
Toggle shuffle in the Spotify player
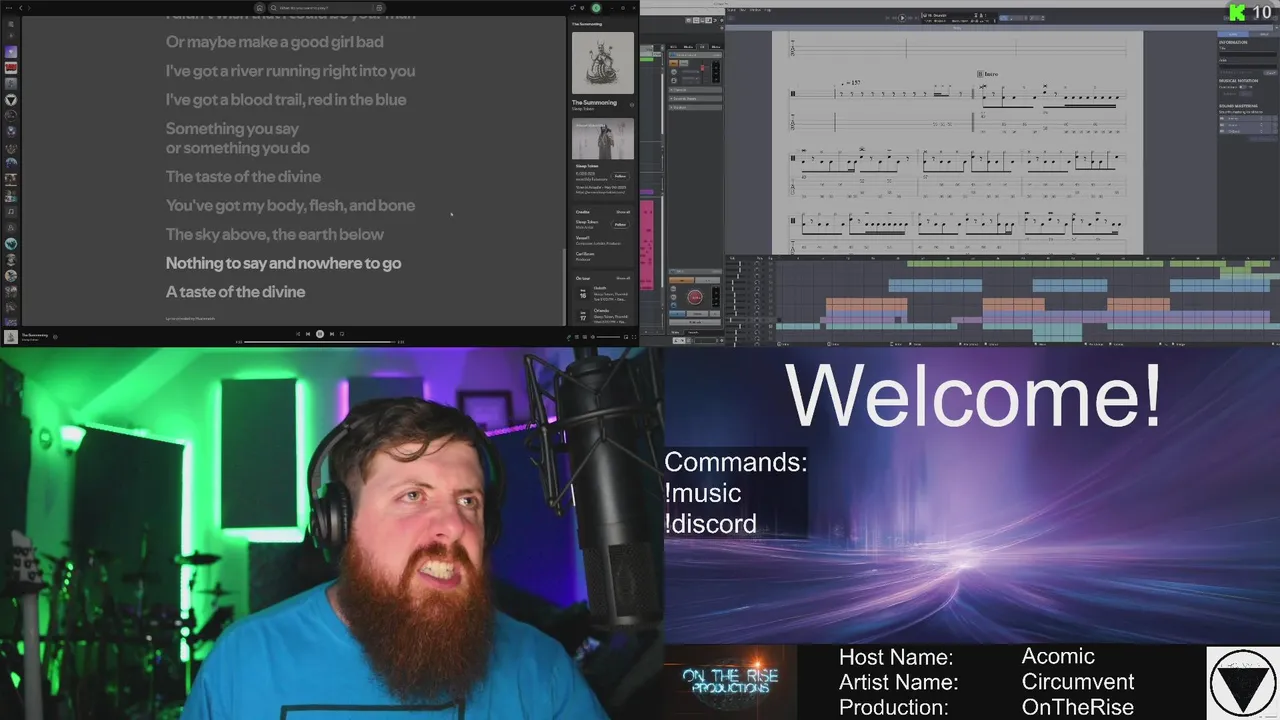click(297, 334)
